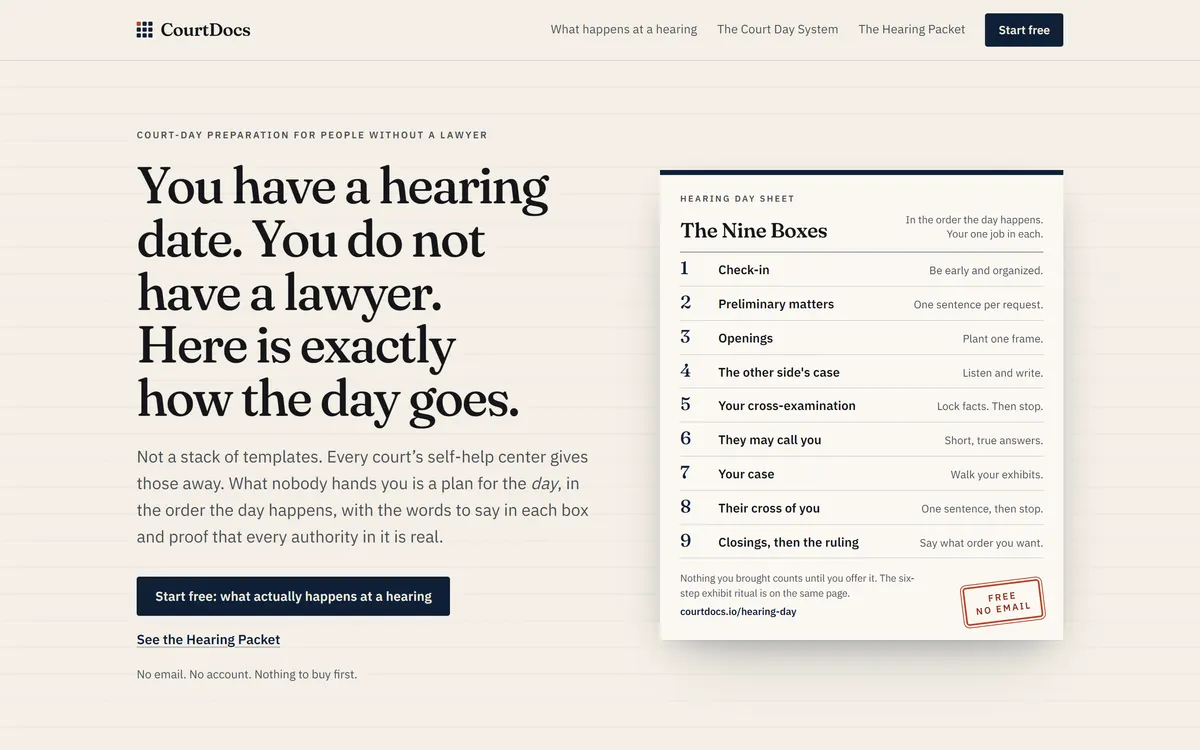This screenshot has width=1200, height=750.
Task: Click 'Lock facts. Then stop.' note
Action: point(990,407)
